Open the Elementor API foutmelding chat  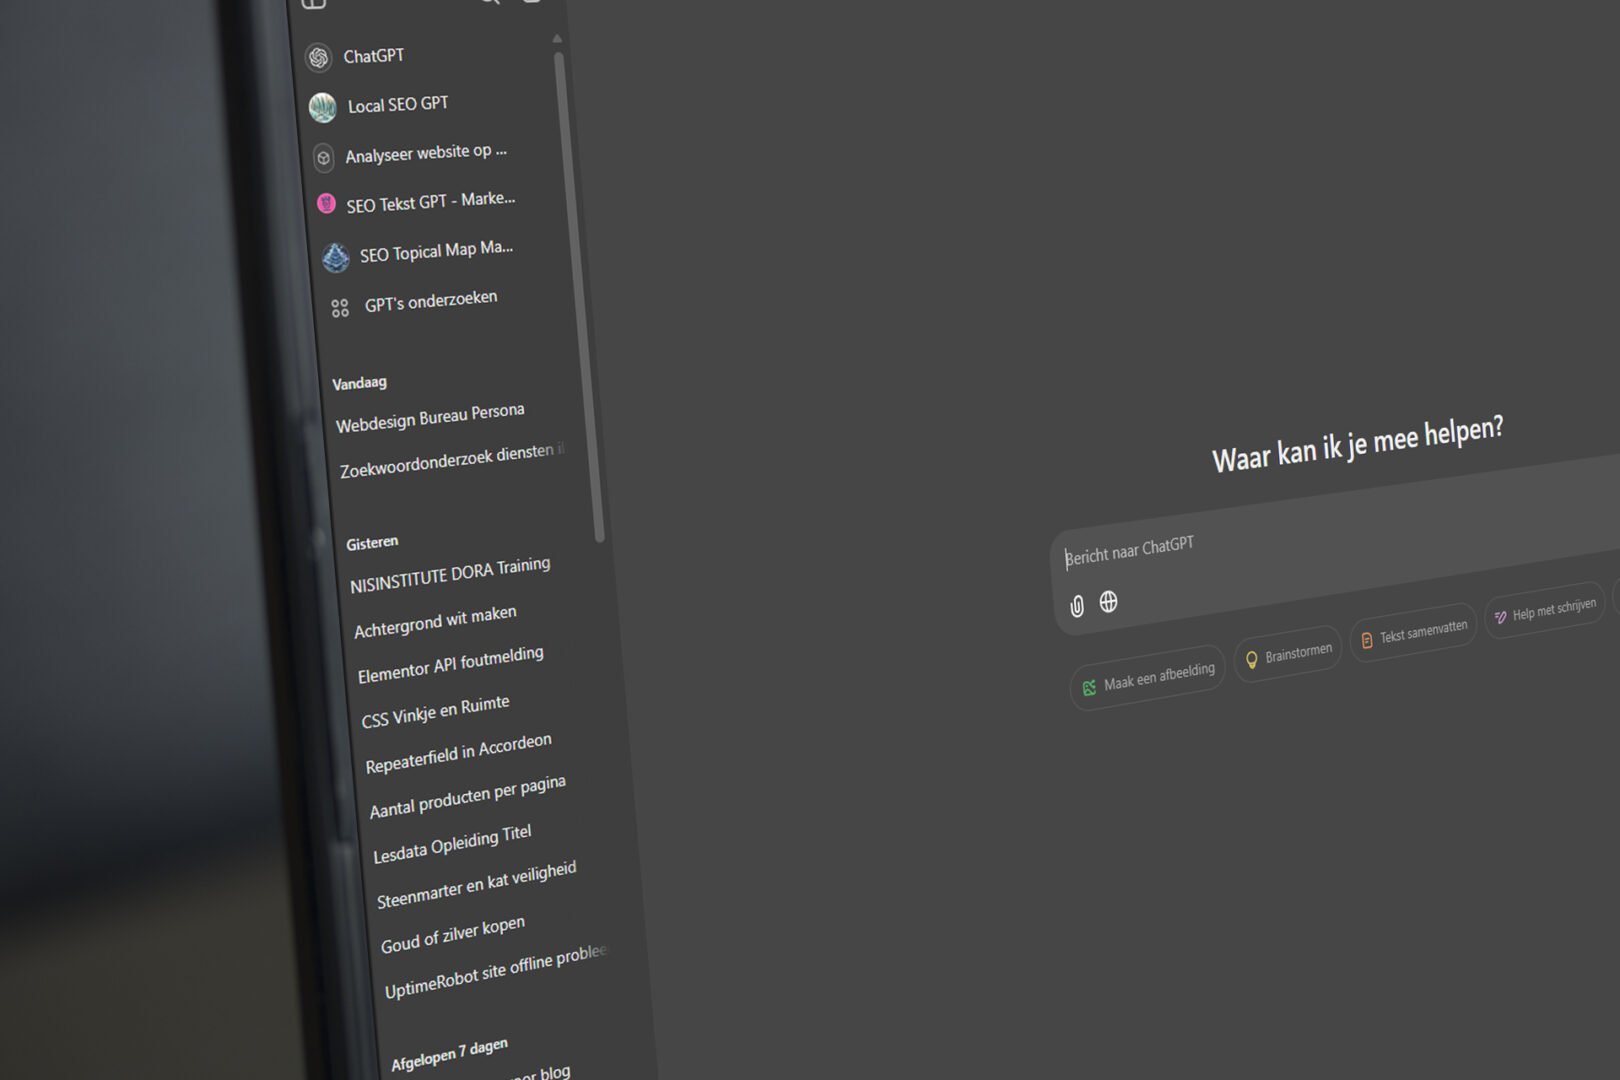click(451, 665)
